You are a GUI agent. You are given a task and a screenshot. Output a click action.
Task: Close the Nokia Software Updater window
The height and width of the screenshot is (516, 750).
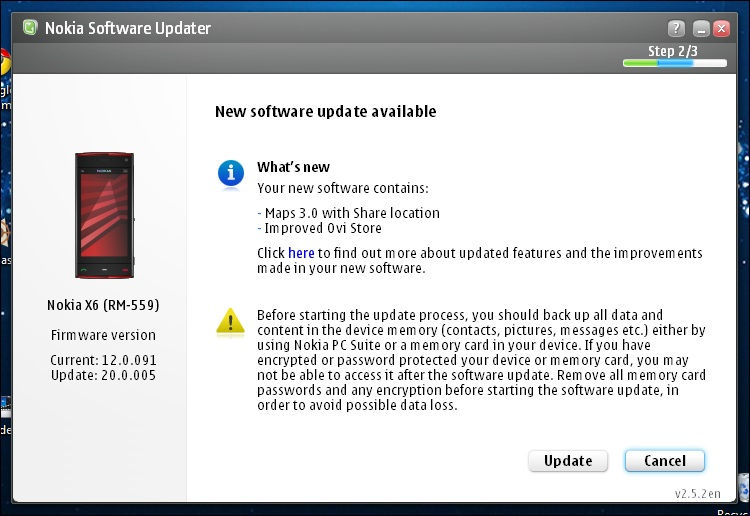[722, 28]
